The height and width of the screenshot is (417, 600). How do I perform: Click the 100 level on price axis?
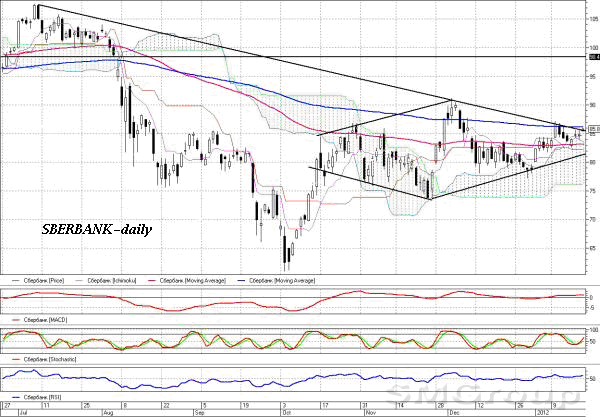[x=591, y=48]
